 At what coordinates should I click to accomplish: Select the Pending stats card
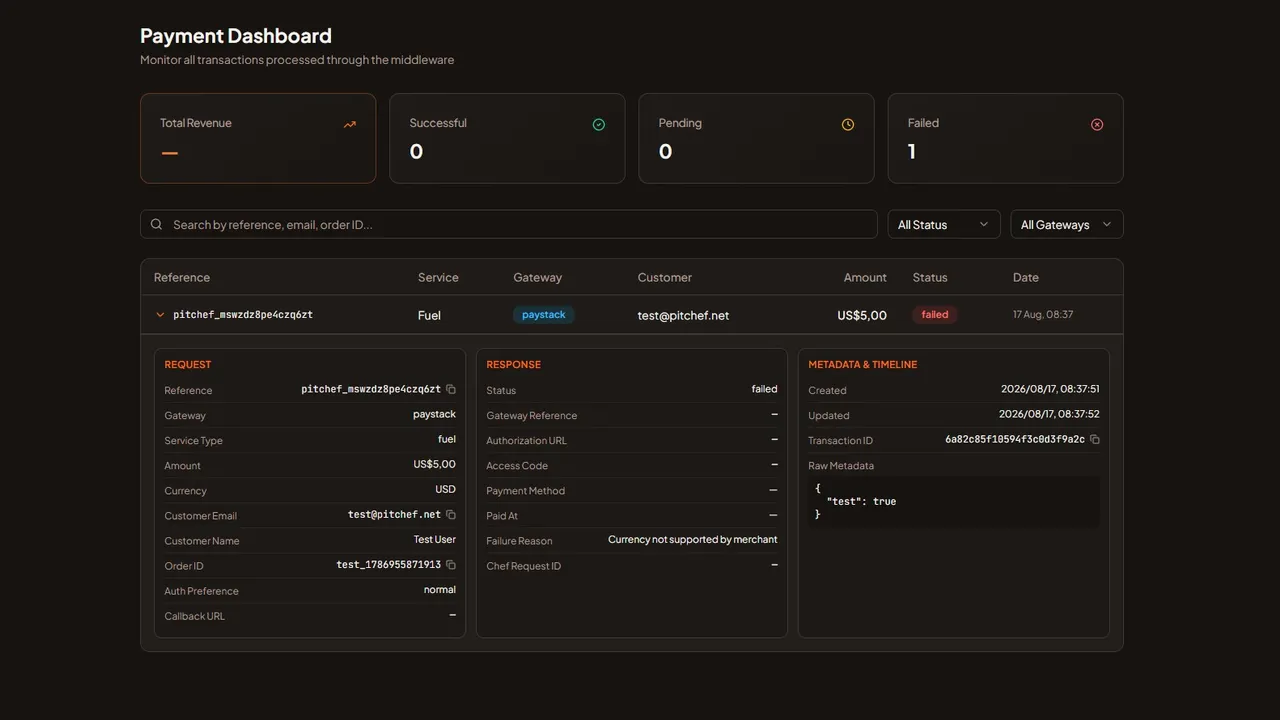(x=756, y=138)
